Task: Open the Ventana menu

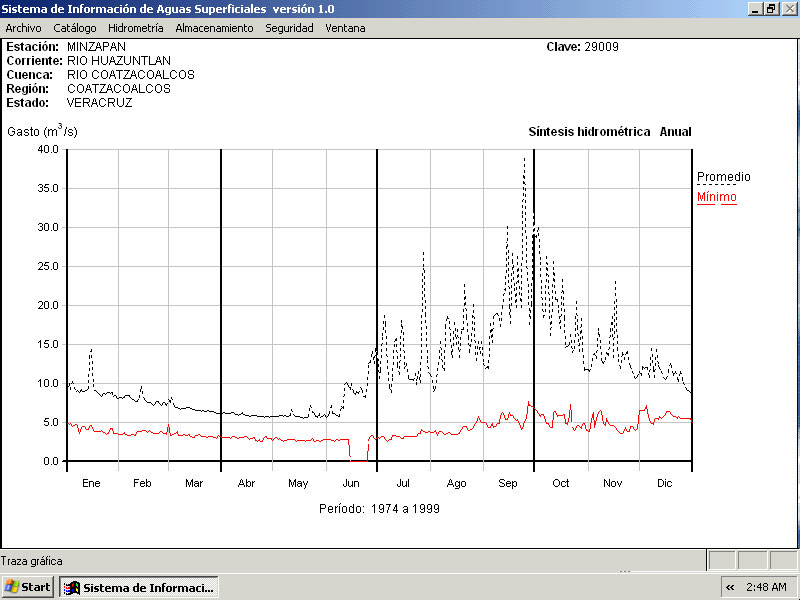Action: (x=345, y=28)
